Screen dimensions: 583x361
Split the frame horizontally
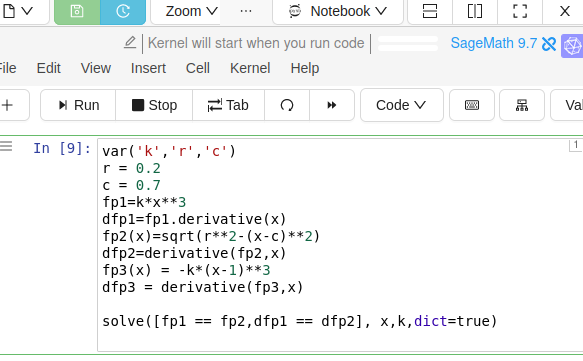click(430, 12)
